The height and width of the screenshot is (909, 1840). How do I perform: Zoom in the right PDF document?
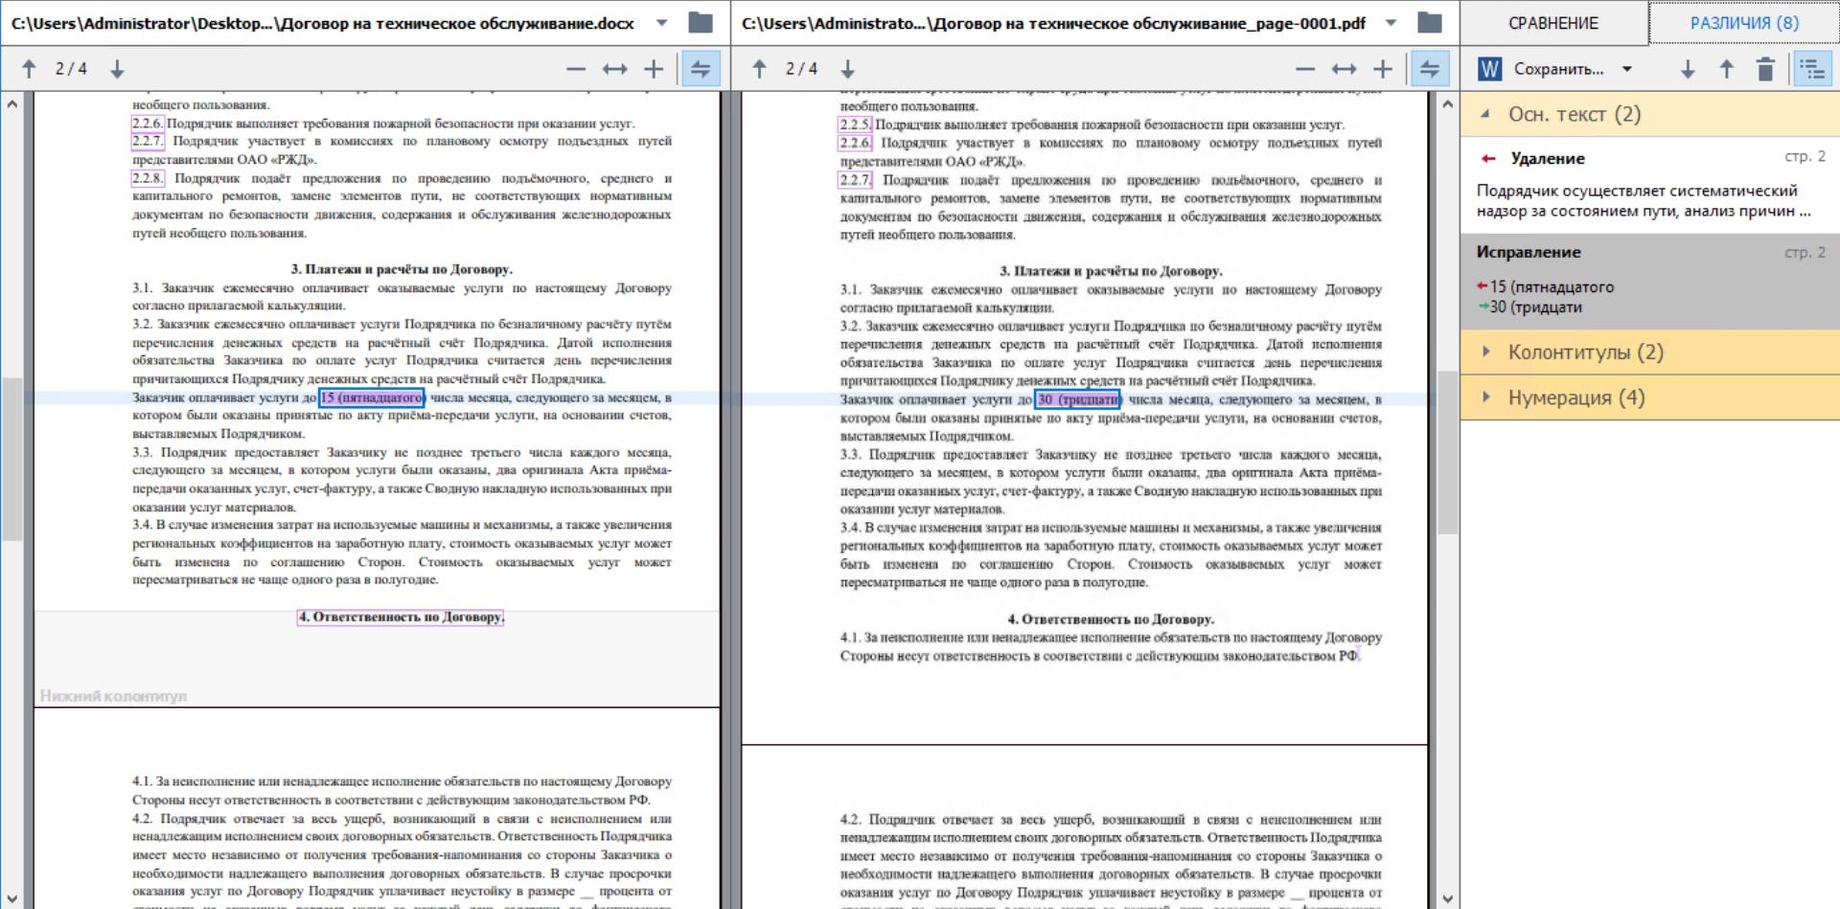pos(1382,69)
